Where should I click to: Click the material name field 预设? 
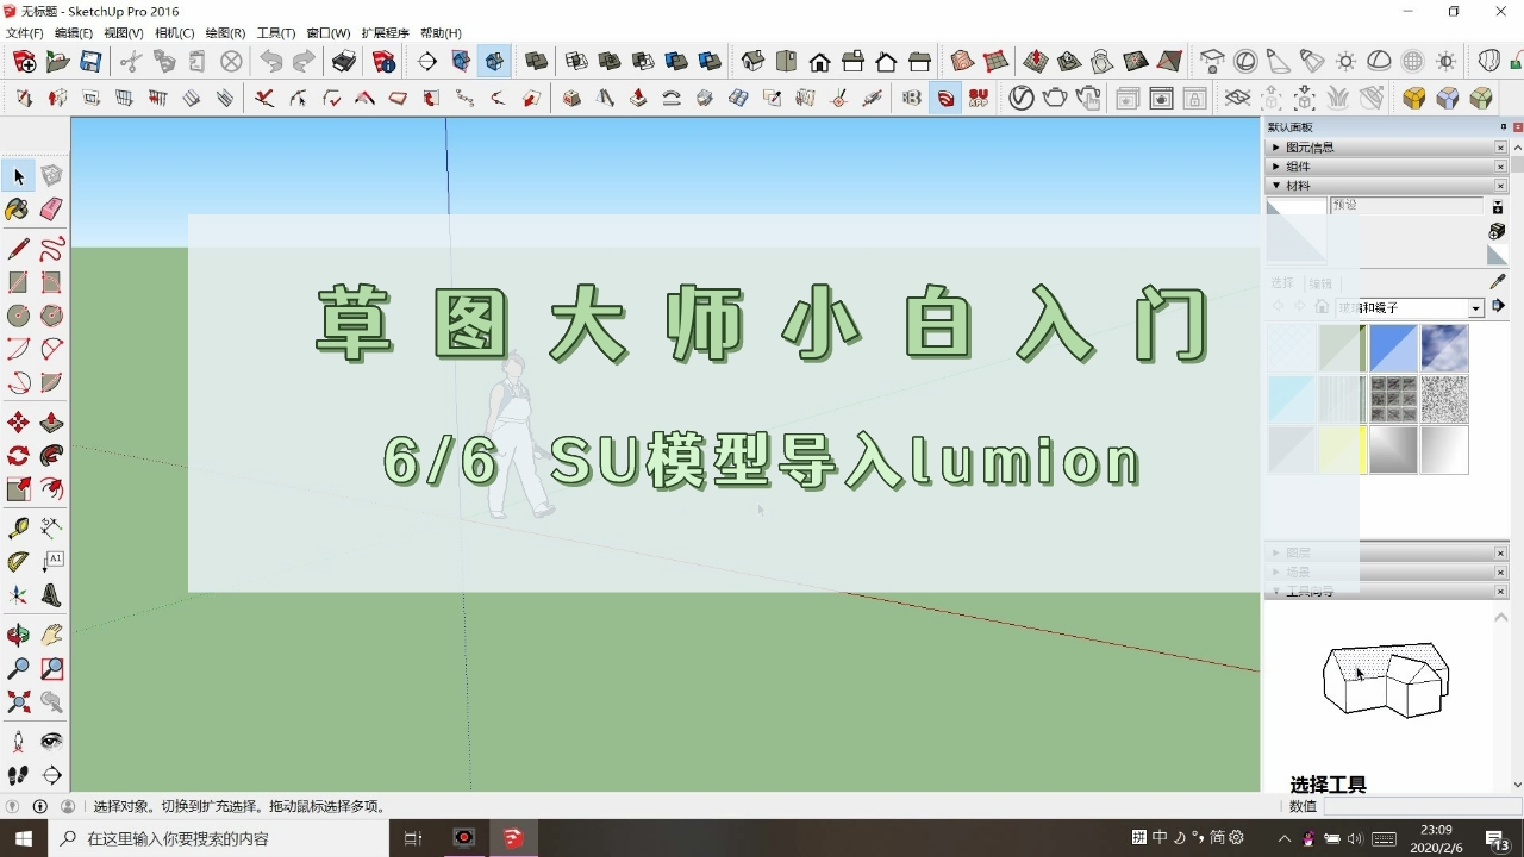pyautogui.click(x=1406, y=205)
